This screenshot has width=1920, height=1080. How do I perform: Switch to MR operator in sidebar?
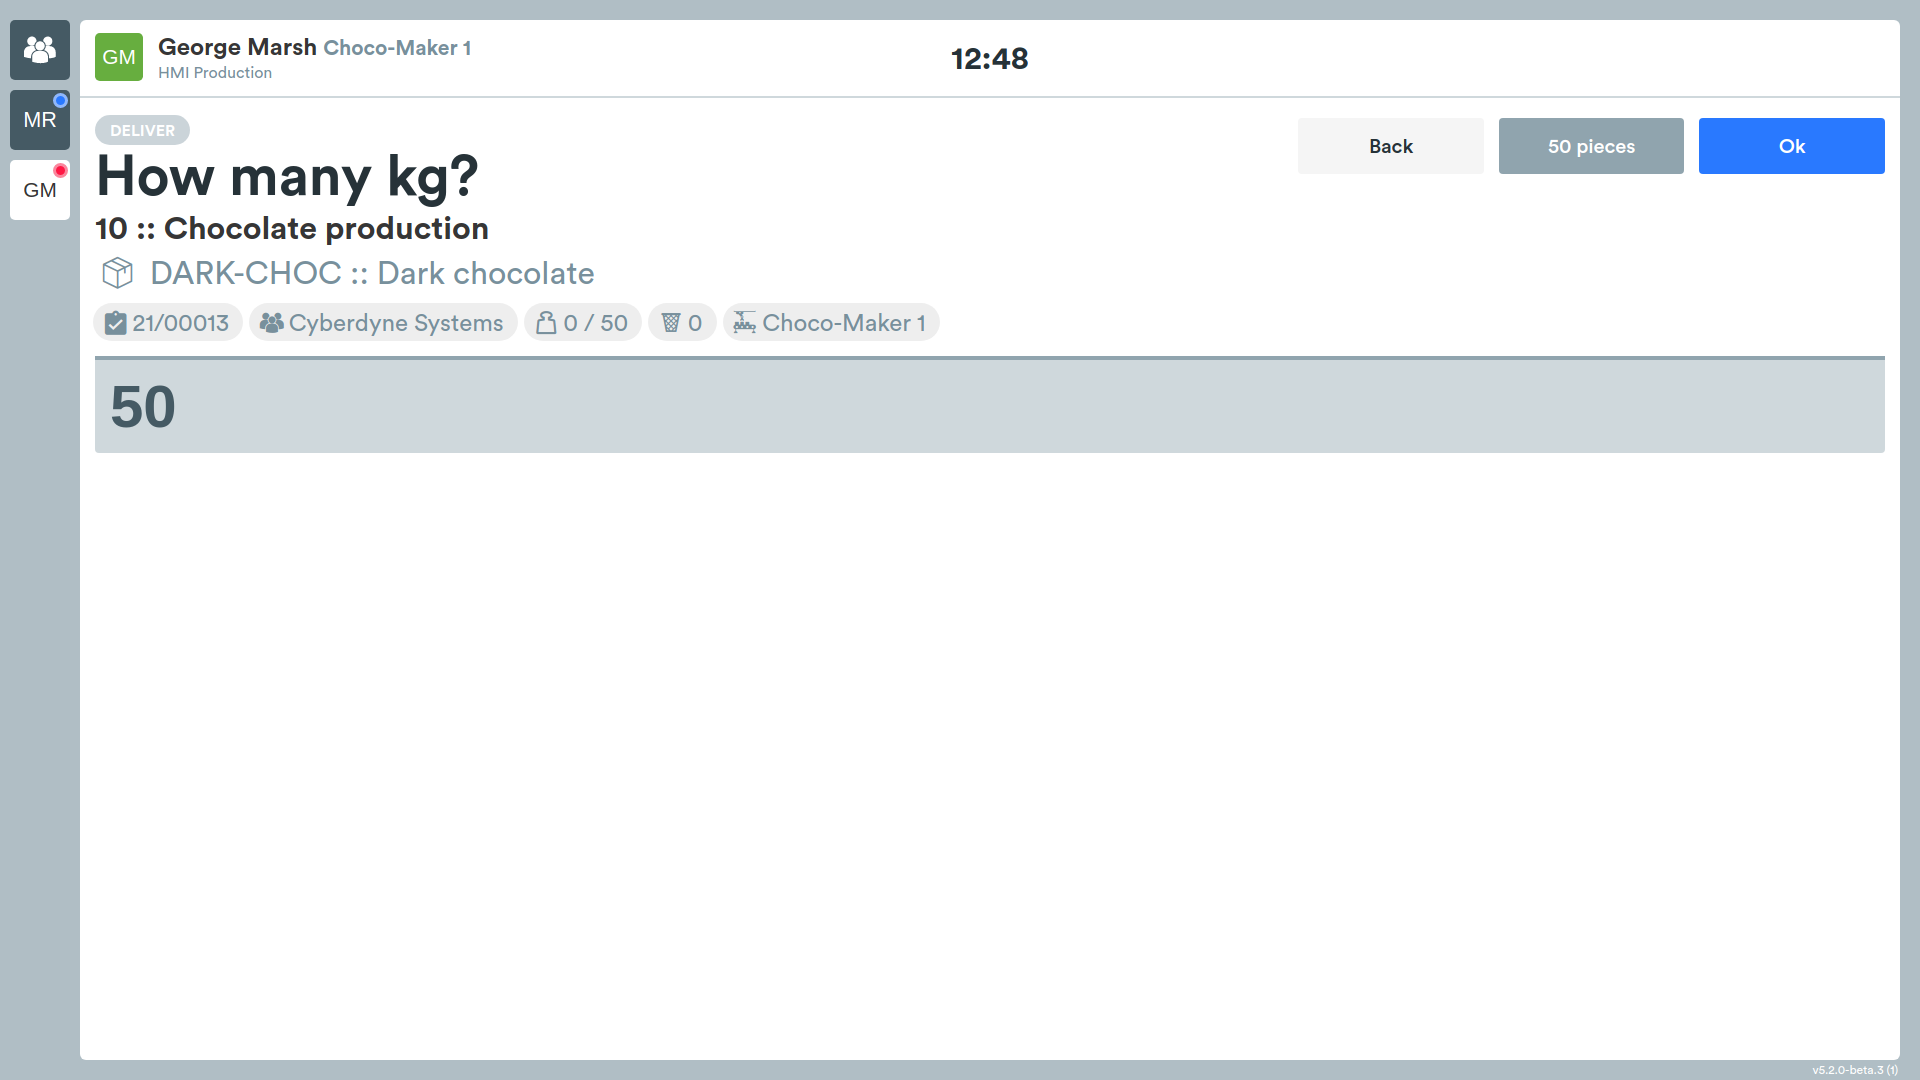(x=40, y=120)
